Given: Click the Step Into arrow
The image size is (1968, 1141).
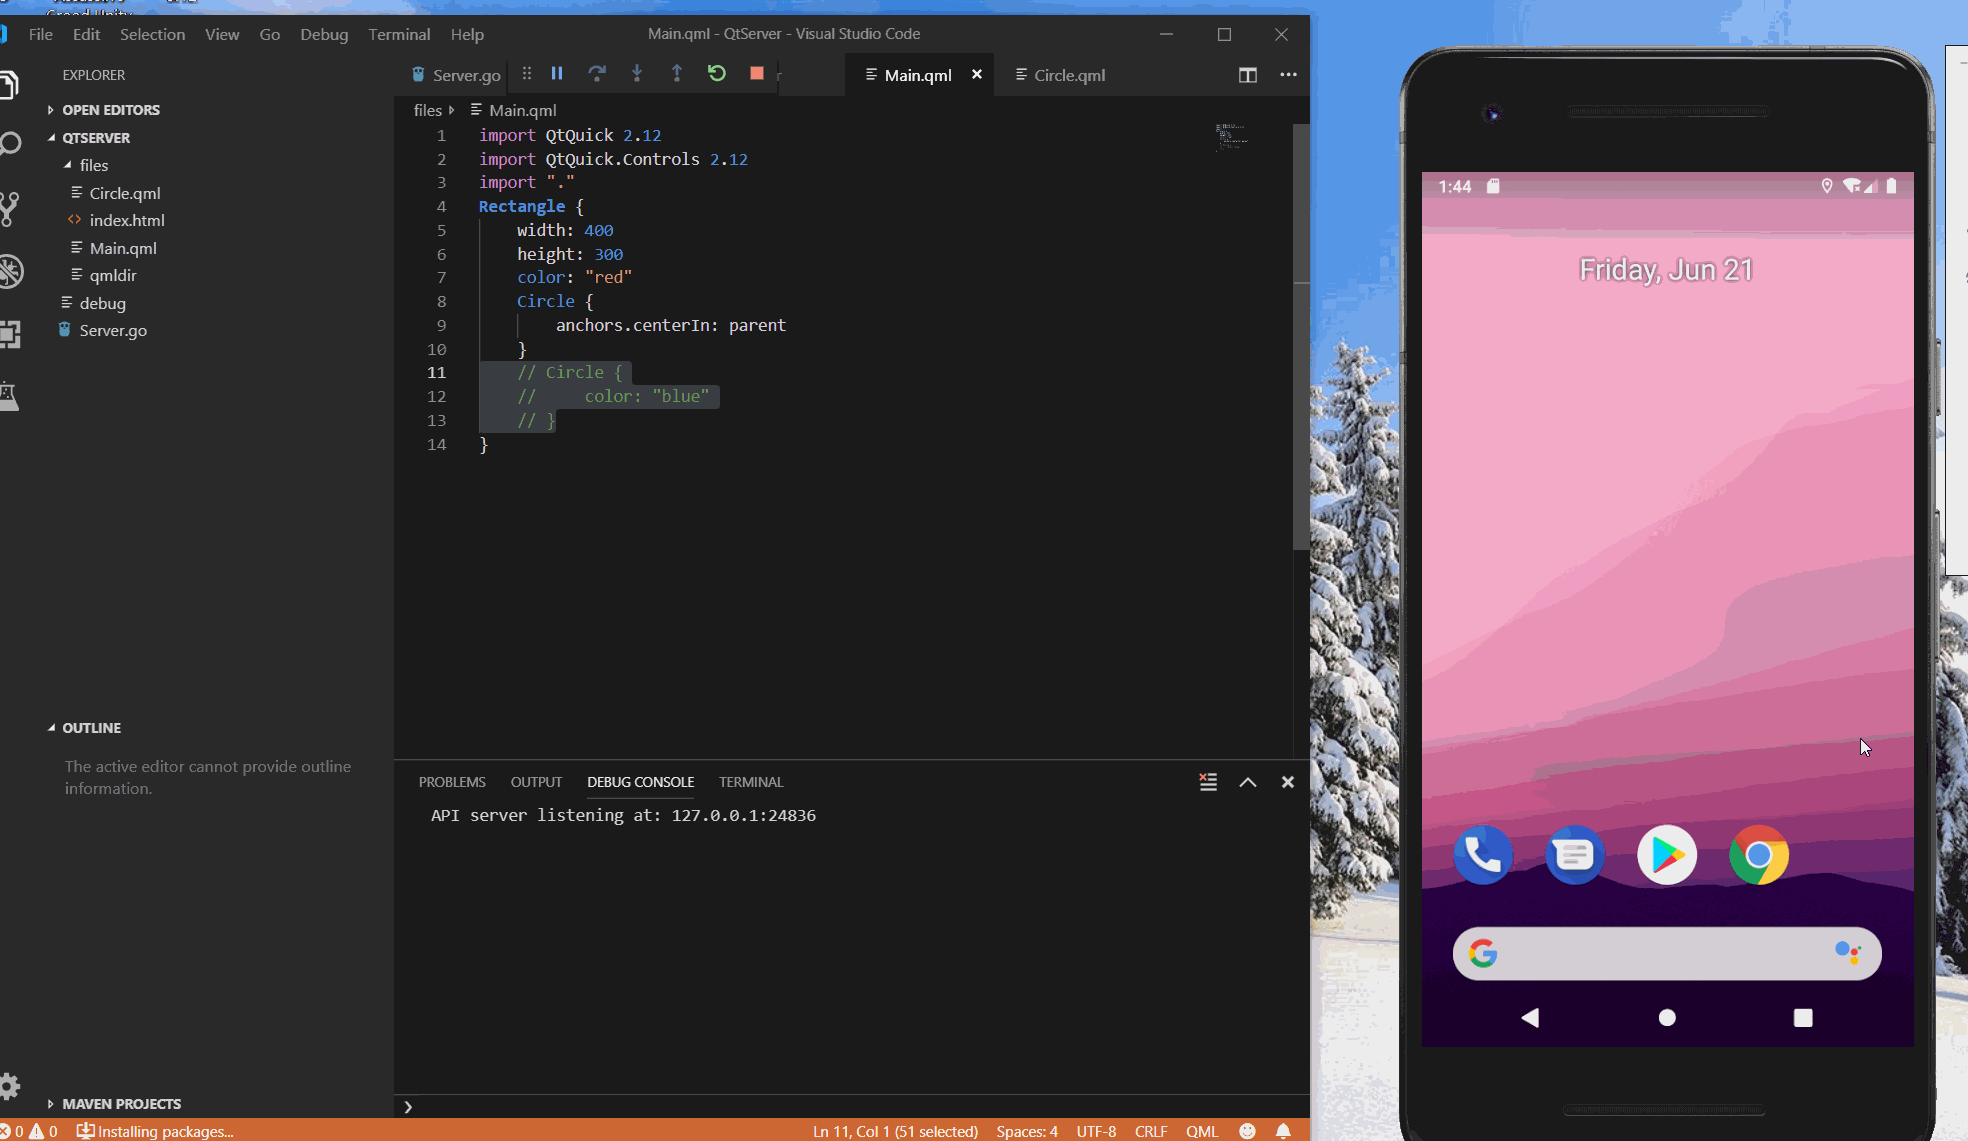Looking at the screenshot, I should (637, 73).
